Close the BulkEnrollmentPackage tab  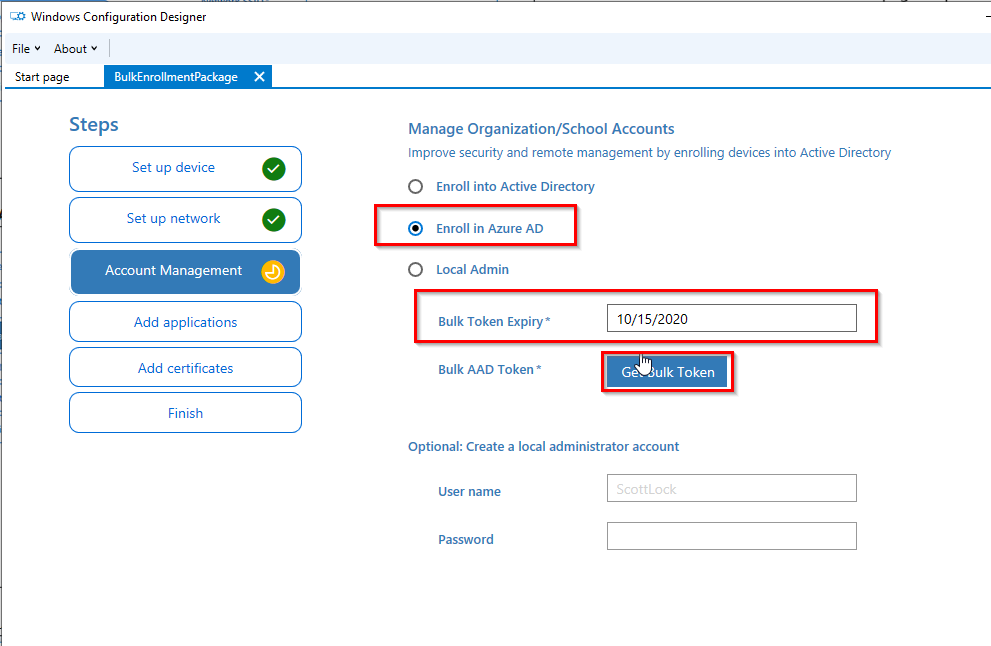click(259, 76)
